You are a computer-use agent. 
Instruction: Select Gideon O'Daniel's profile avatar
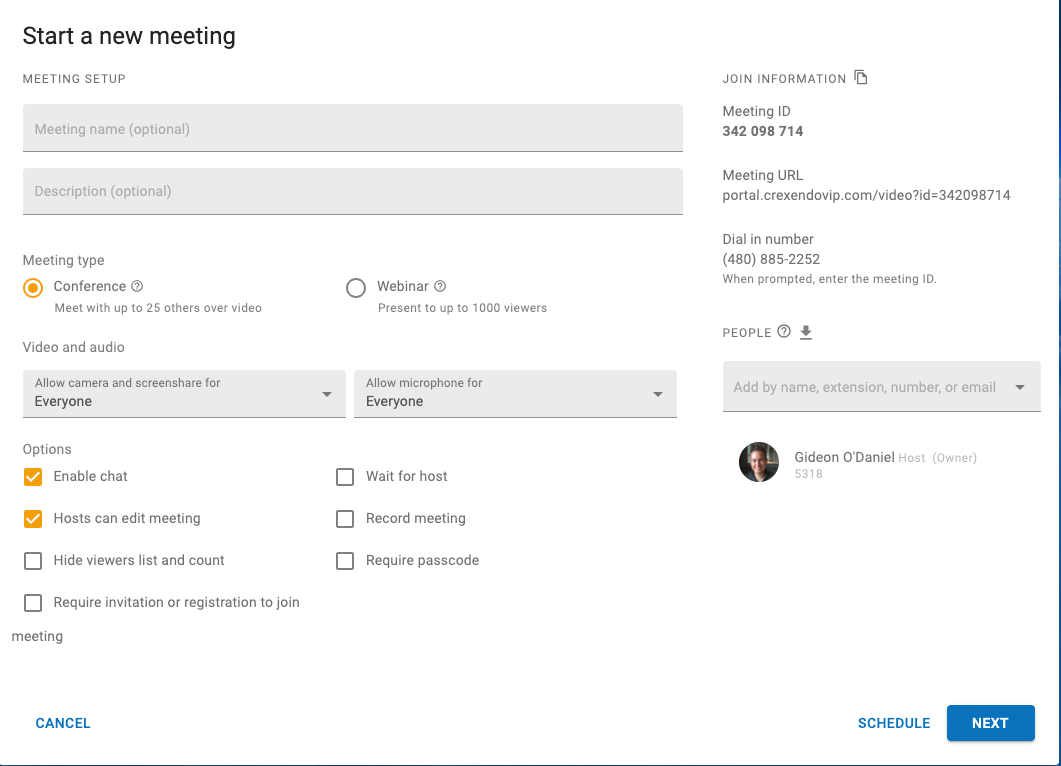[x=759, y=462]
